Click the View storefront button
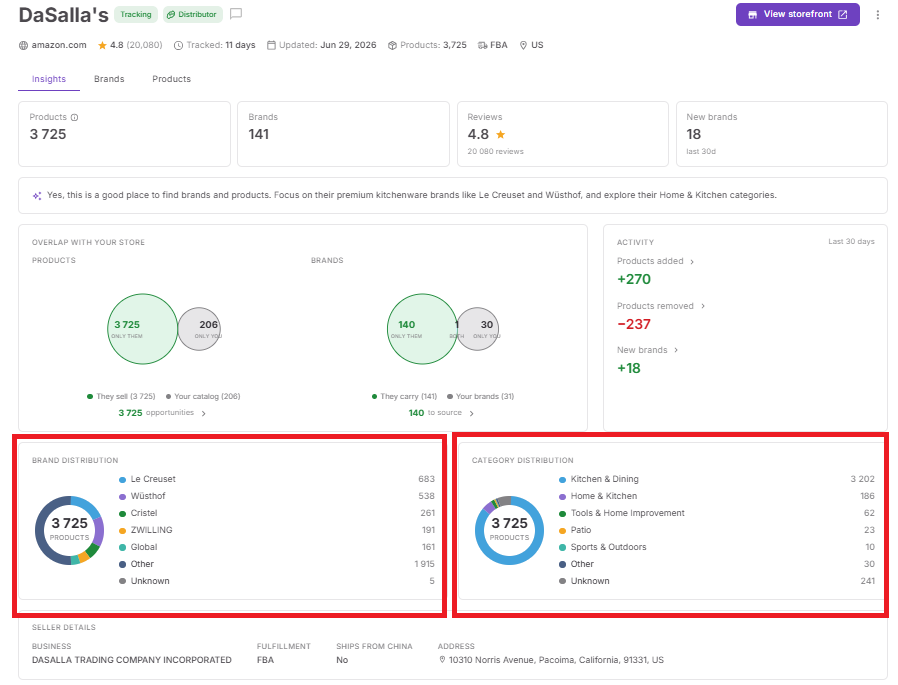Image resolution: width=898 pixels, height=685 pixels. (x=797, y=14)
